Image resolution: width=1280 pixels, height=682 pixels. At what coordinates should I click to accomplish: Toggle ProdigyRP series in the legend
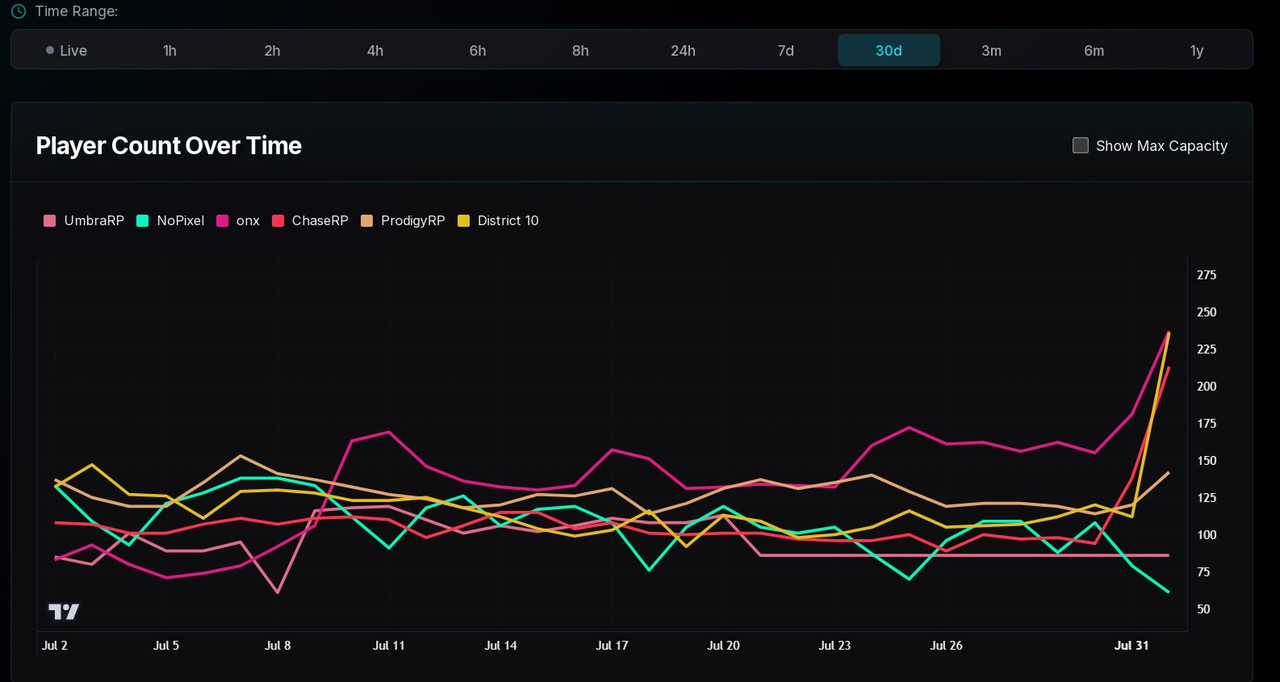[x=402, y=220]
